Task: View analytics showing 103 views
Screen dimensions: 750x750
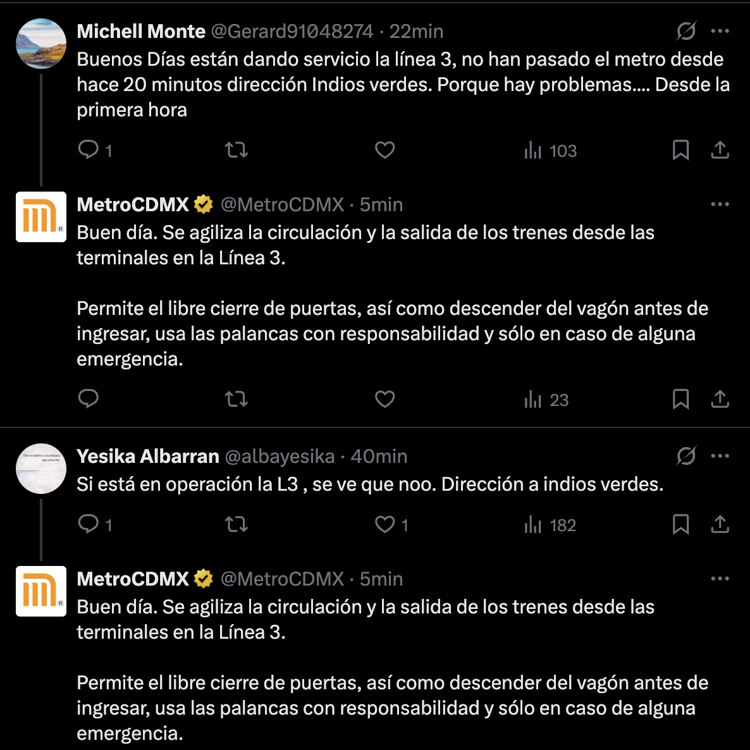Action: (x=550, y=150)
